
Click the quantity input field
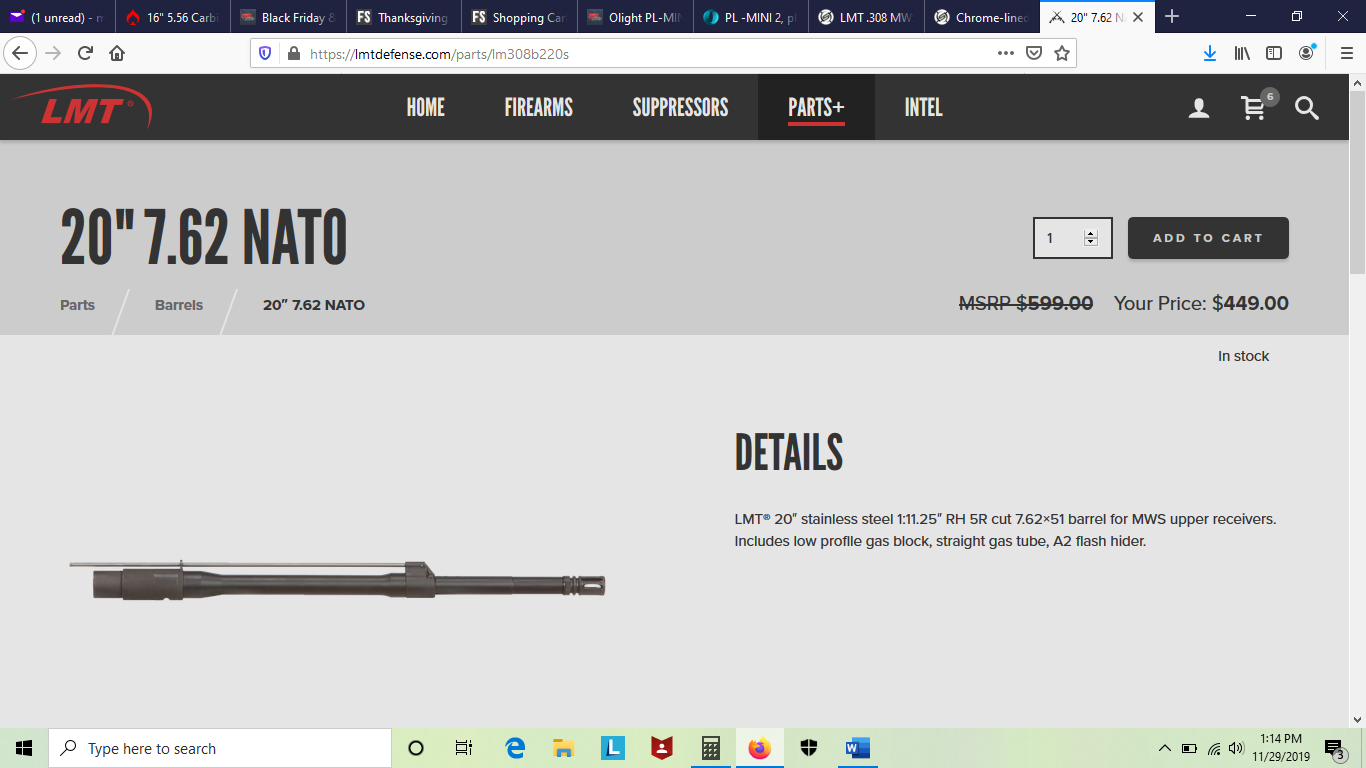[x=1072, y=238]
